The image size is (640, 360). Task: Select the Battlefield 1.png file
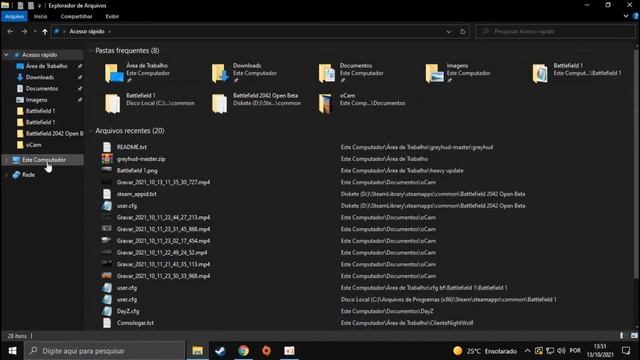(x=137, y=171)
